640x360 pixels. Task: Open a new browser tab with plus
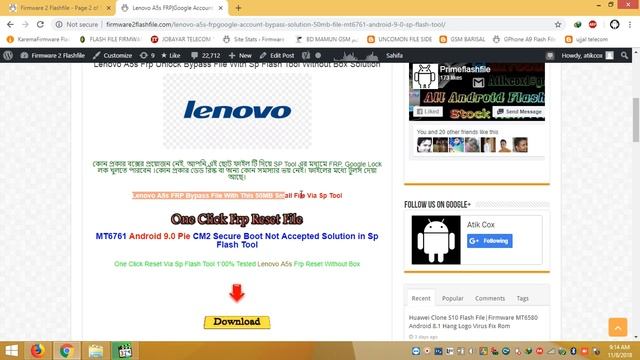(238, 8)
